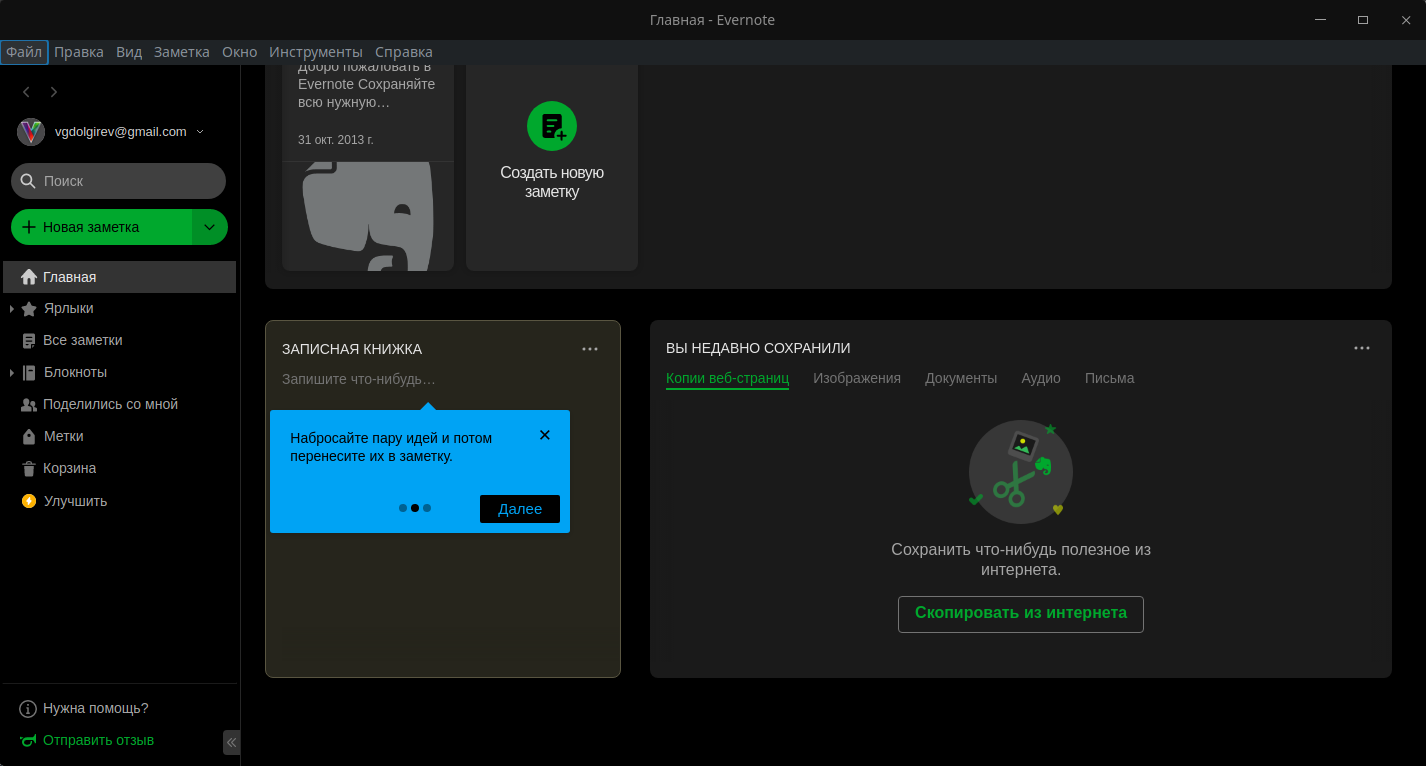Open the Инструменты menu
1426x766 pixels.
pyautogui.click(x=316, y=52)
